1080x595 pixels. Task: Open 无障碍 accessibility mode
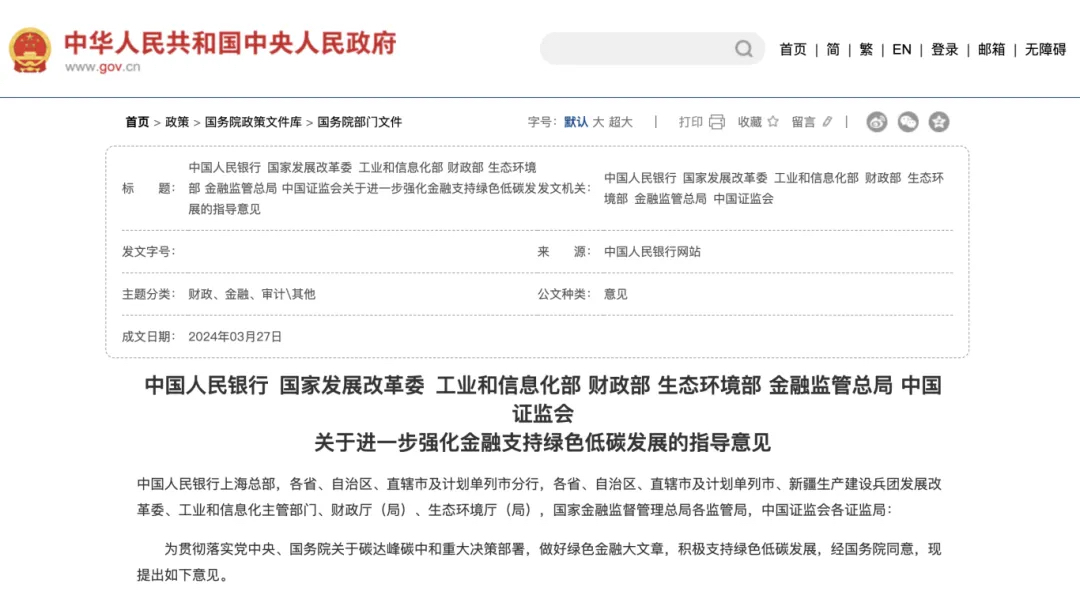coord(1046,50)
